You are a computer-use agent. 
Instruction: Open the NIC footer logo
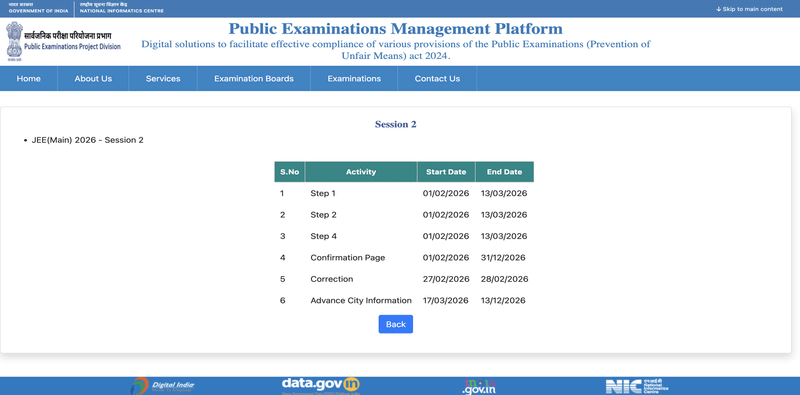pos(637,386)
